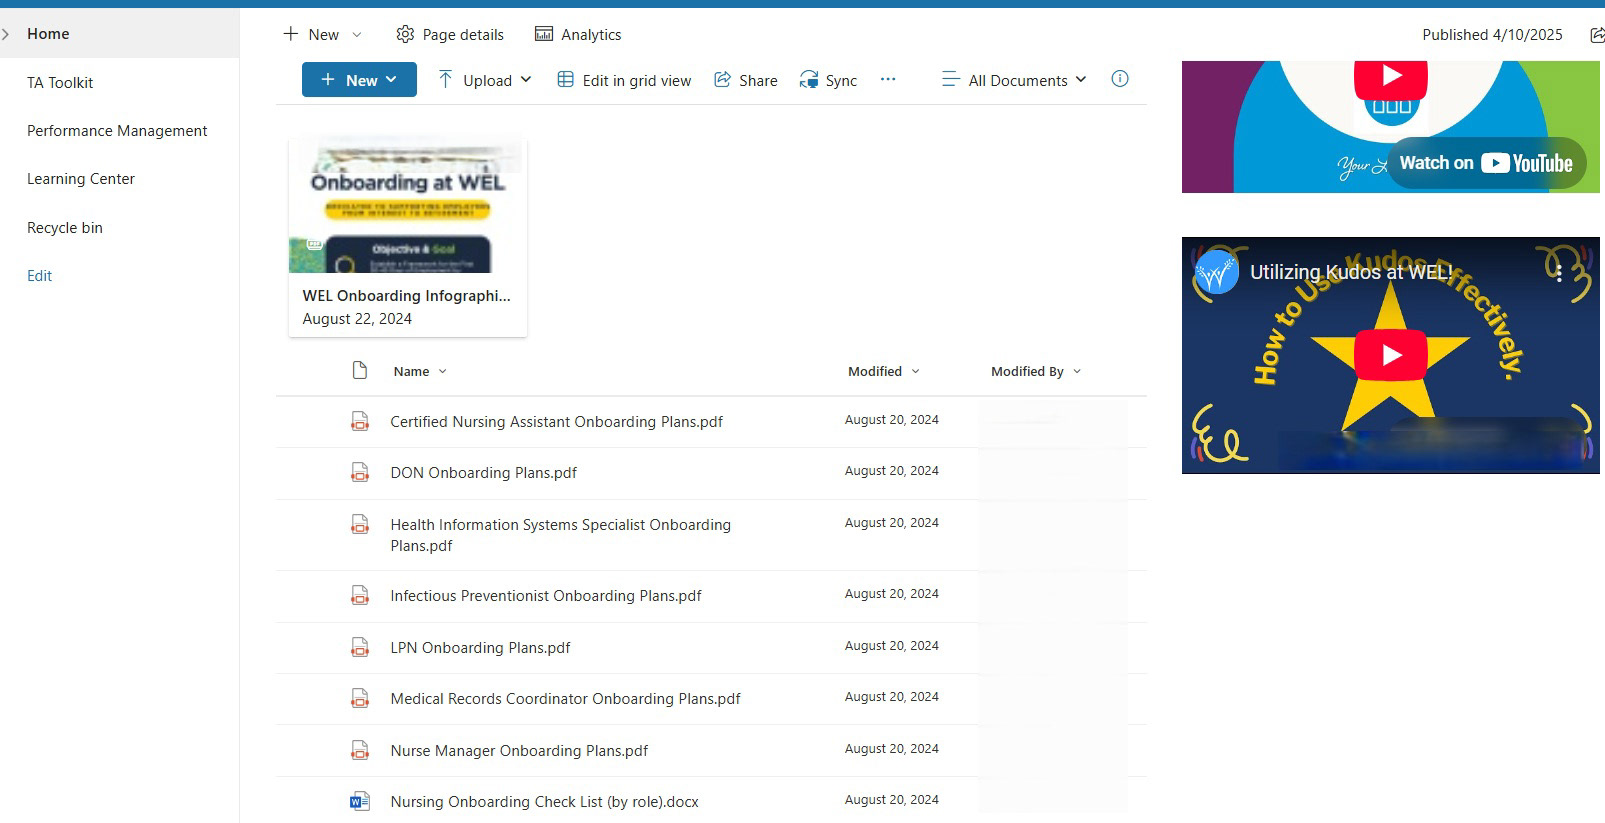Open Health Information Systems Specialist Onboarding Plans.pdf
This screenshot has width=1605, height=823.
[560, 535]
